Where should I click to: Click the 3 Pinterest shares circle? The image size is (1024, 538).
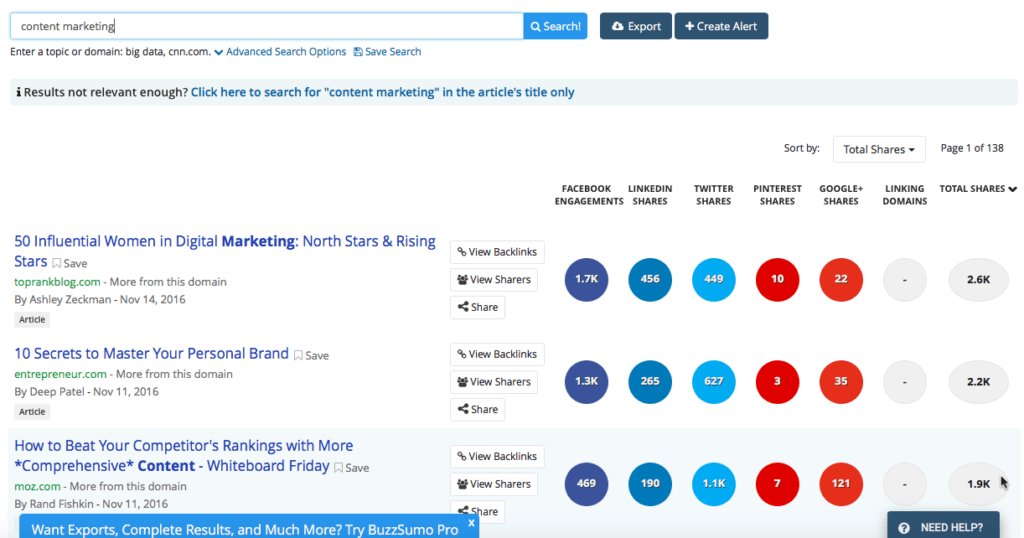click(777, 382)
